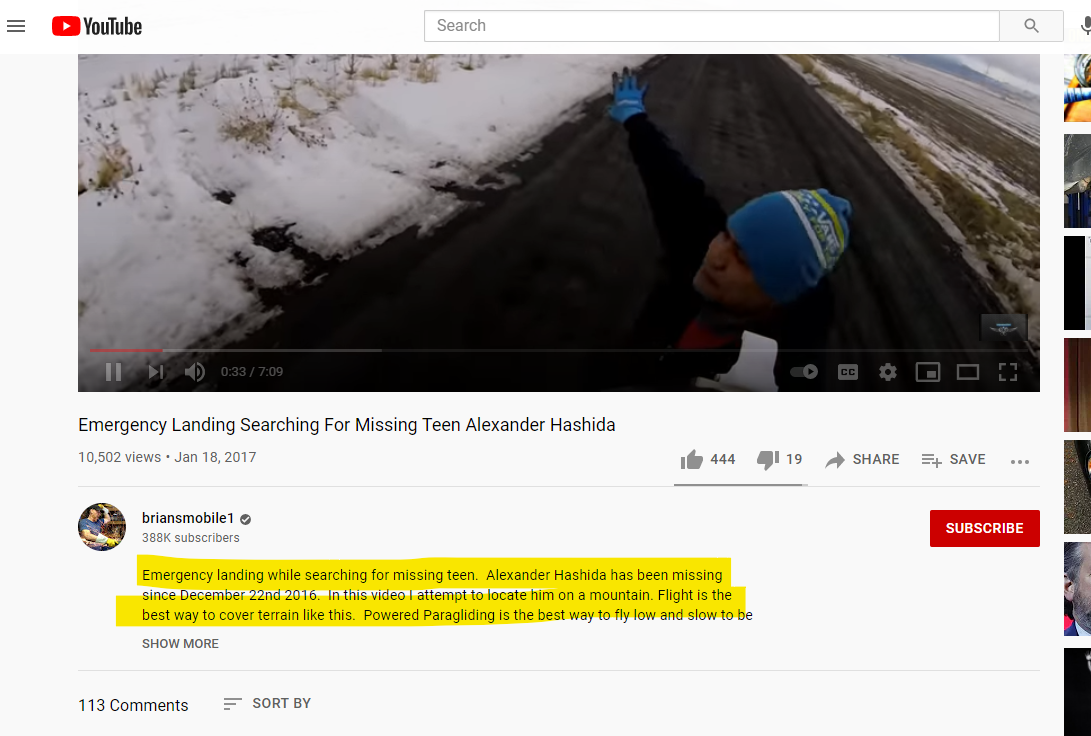Toggle the autoplay switch
The height and width of the screenshot is (736, 1091).
804,371
